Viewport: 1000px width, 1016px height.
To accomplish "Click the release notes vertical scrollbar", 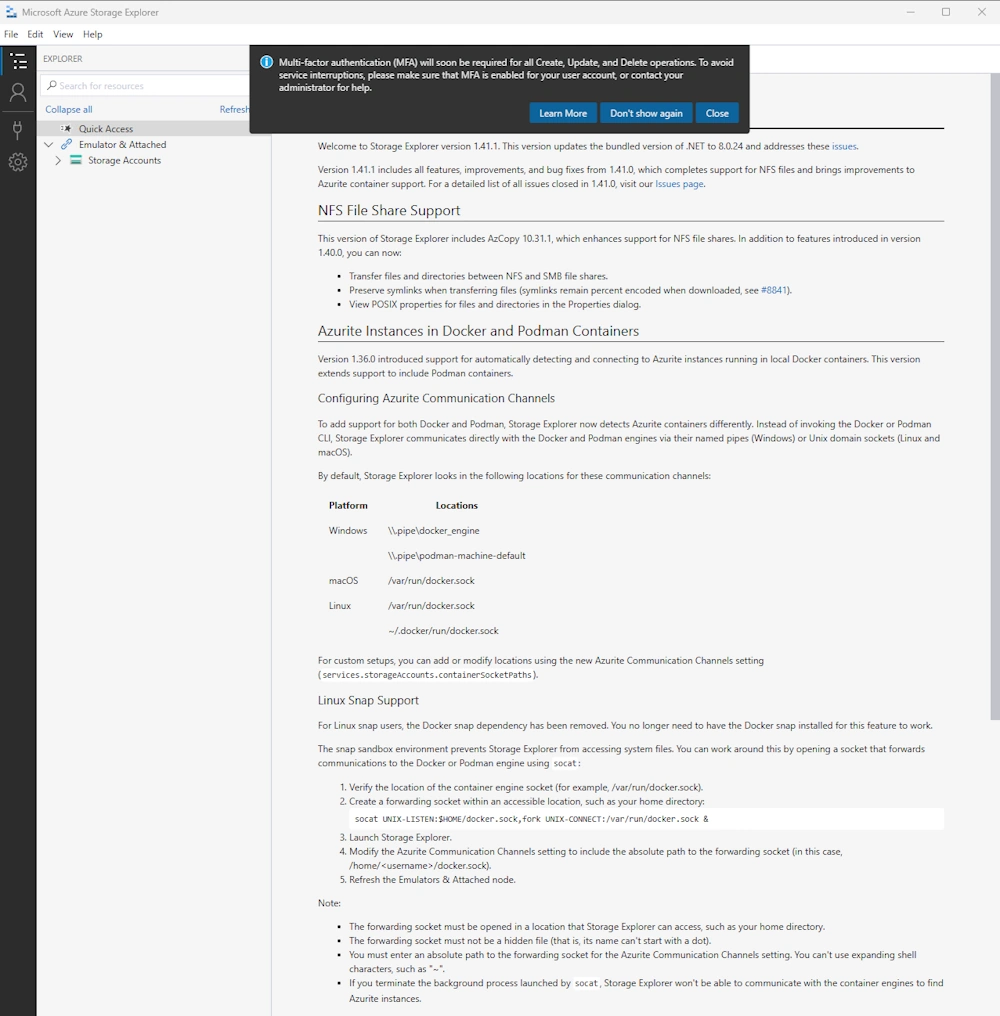I will (x=994, y=400).
